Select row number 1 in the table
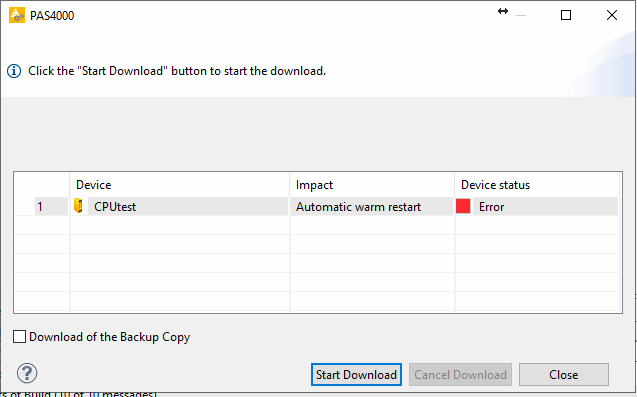The image size is (637, 397). (40, 207)
